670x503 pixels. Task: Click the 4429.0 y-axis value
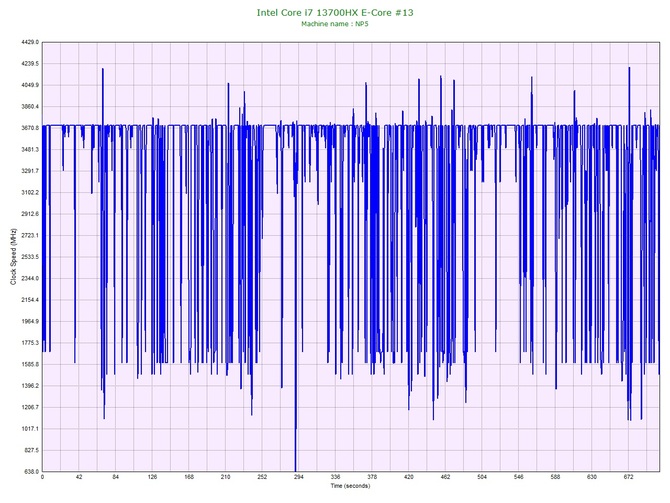tap(30, 42)
